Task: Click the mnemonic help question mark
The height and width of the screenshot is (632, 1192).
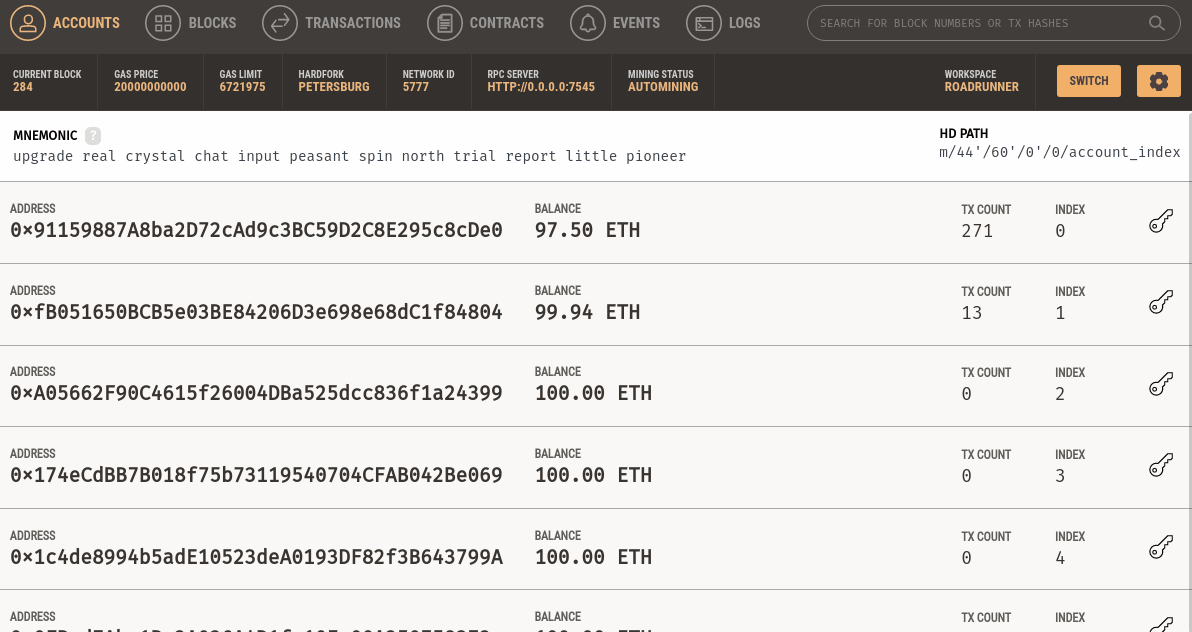Action: (93, 136)
